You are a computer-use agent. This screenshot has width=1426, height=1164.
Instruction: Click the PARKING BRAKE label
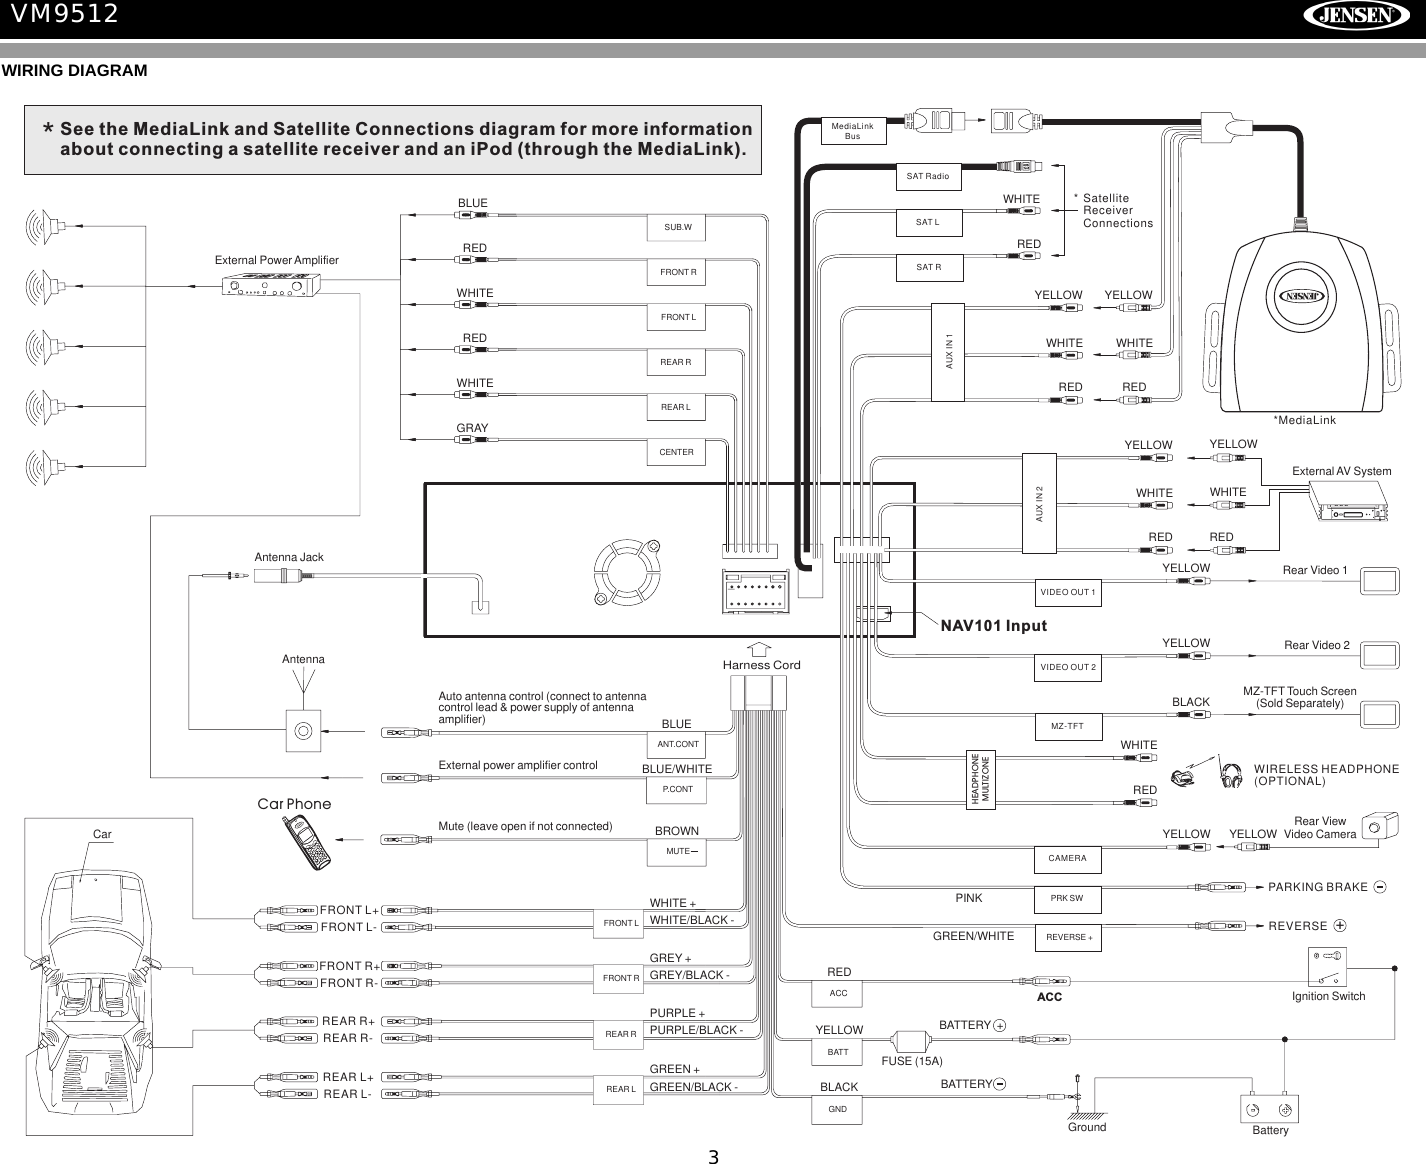1318,887
